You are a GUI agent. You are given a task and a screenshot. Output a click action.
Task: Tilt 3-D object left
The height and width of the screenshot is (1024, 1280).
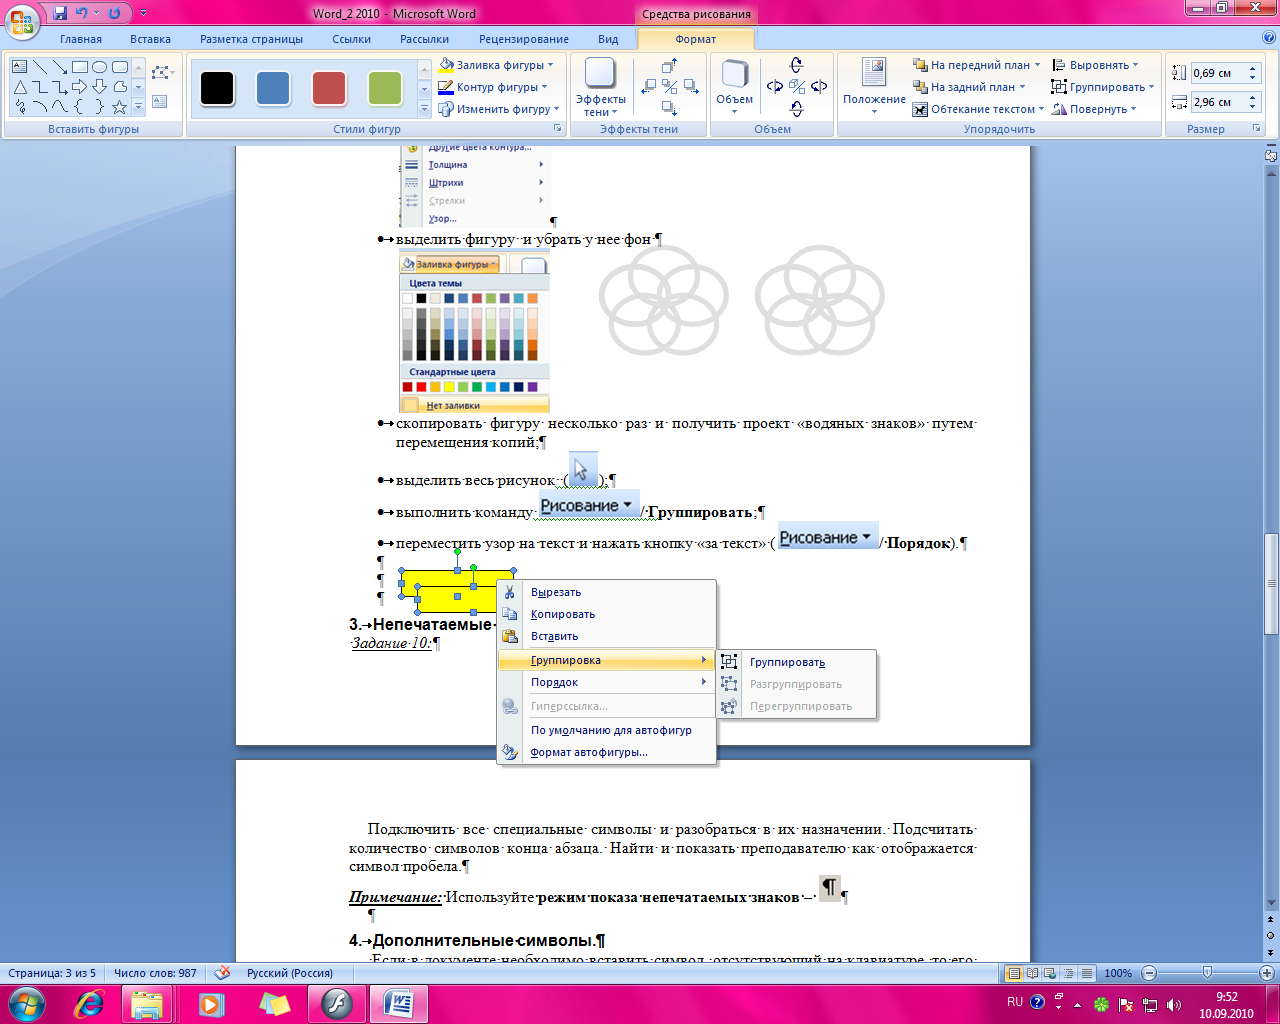click(774, 87)
